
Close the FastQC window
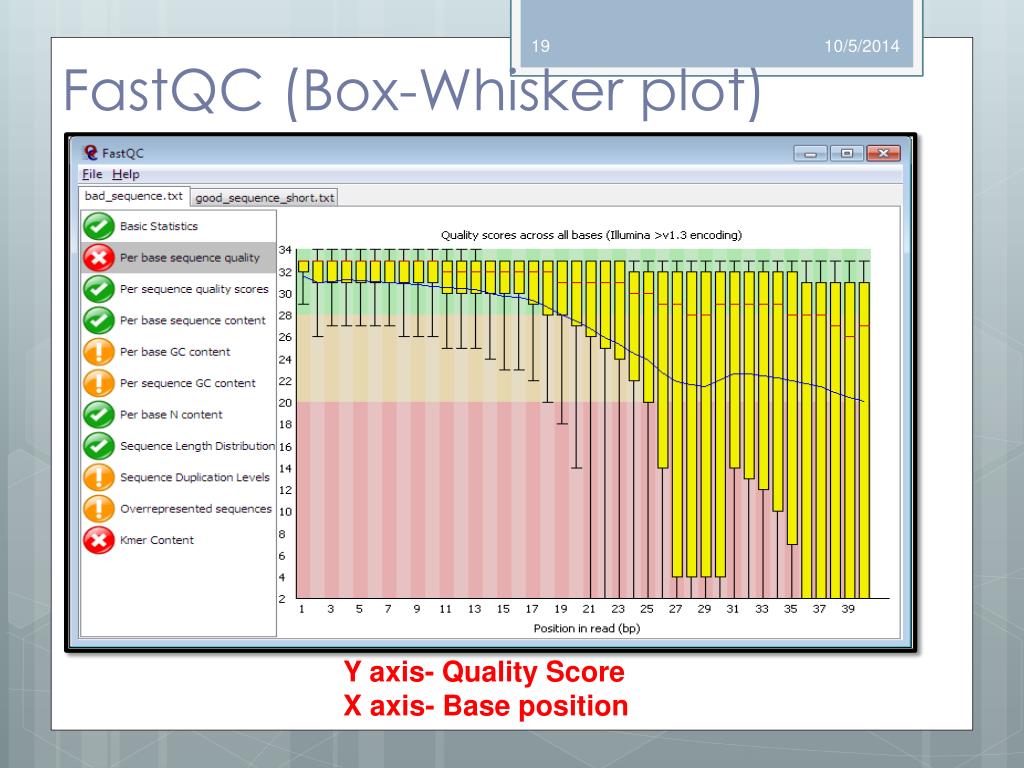point(884,153)
